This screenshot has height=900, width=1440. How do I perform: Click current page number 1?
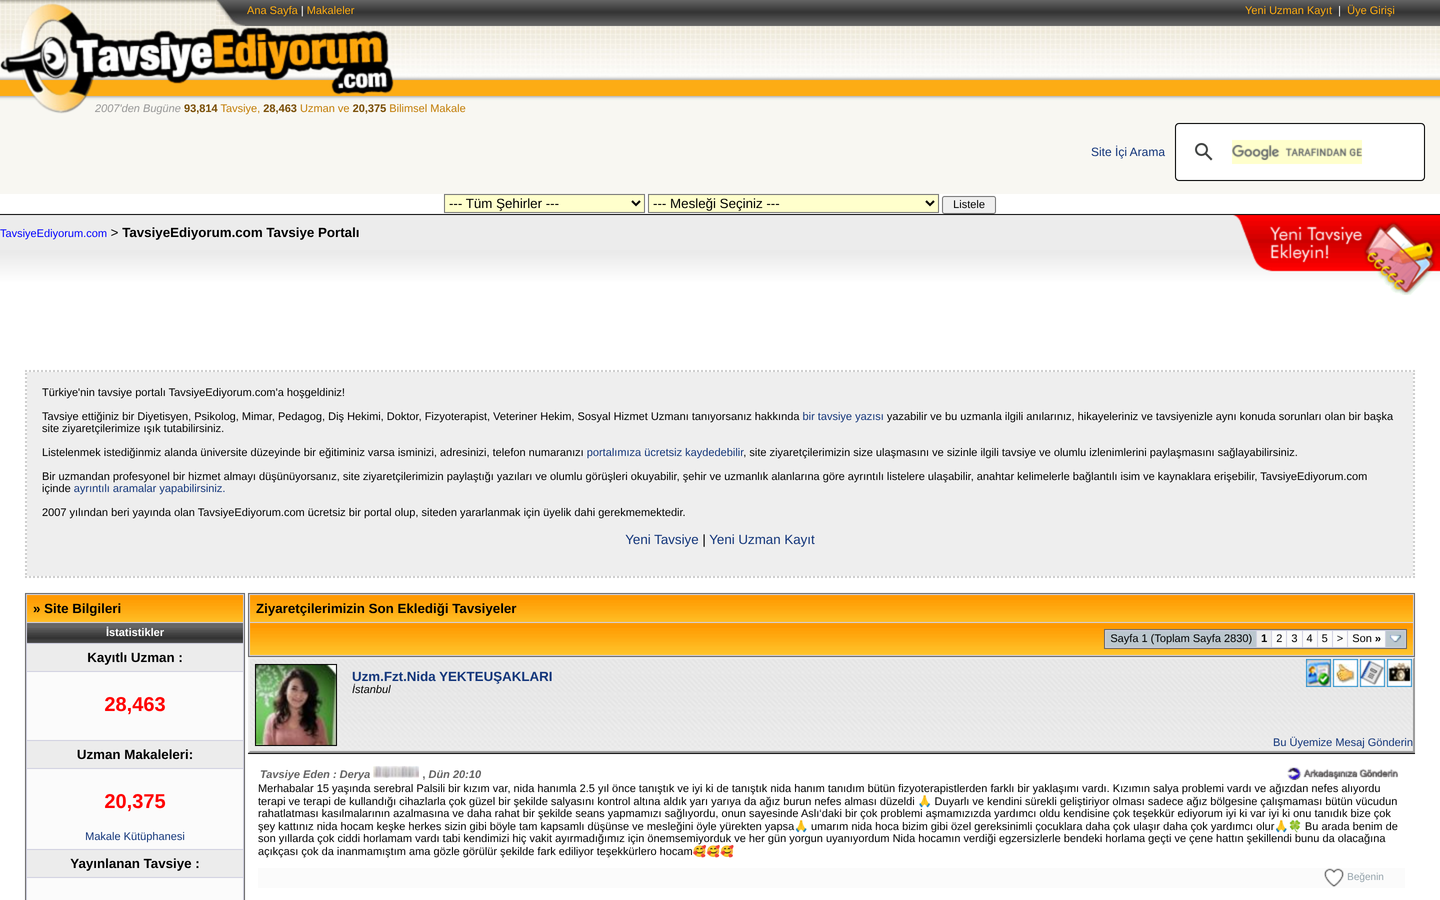(1264, 638)
